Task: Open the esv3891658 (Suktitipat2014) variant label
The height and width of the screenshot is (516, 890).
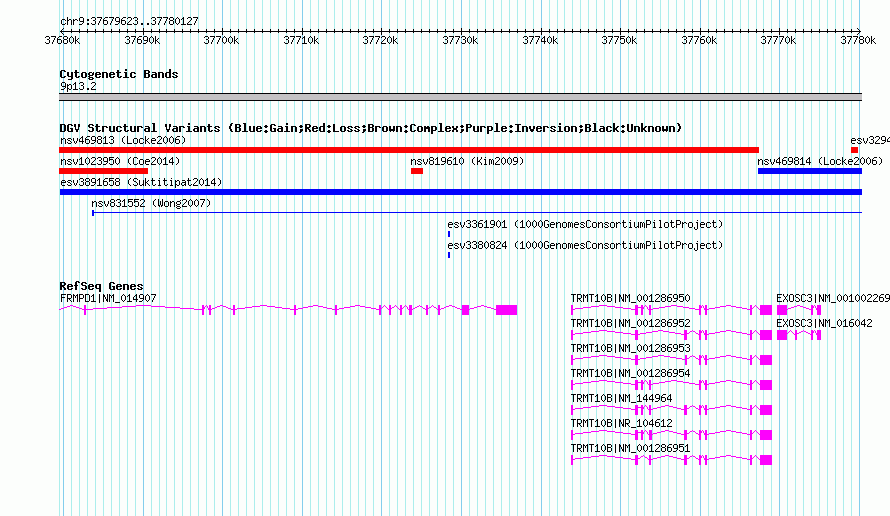Action: [141, 182]
